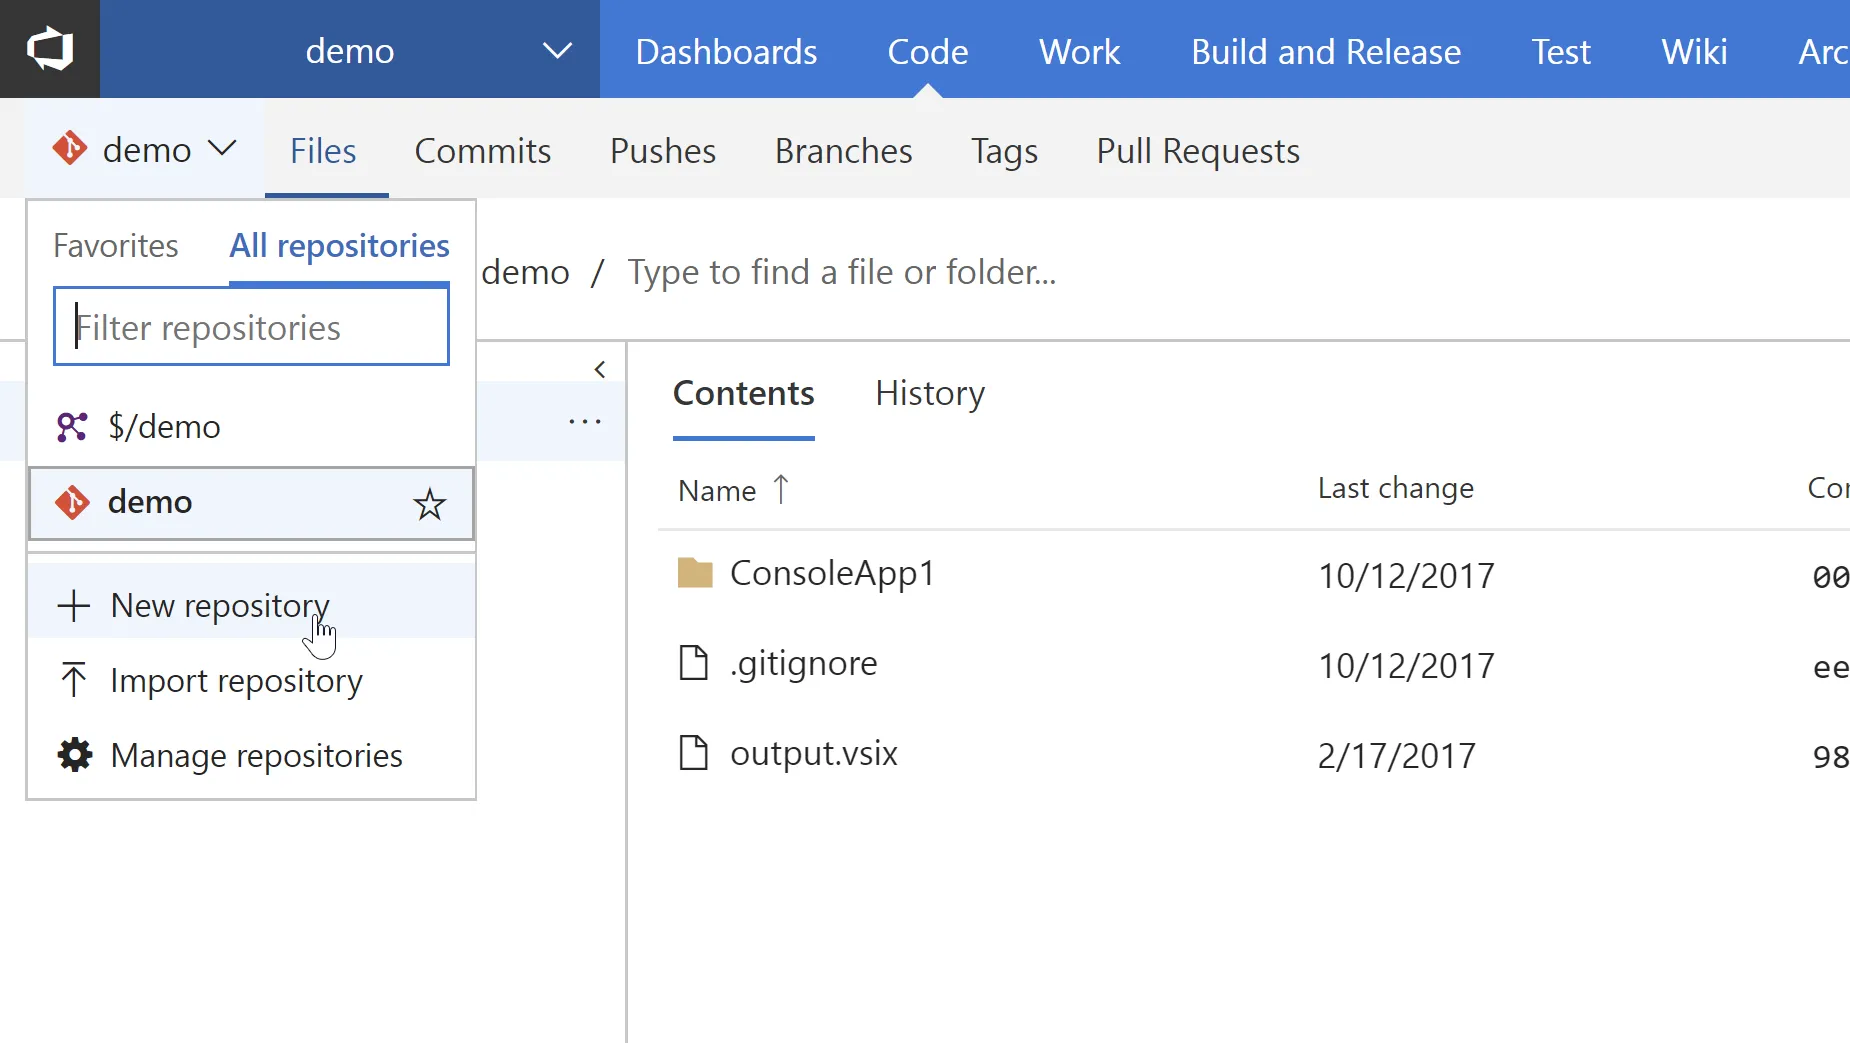Switch to the Favorites tab
Screen dimensions: 1850x1043
116,246
